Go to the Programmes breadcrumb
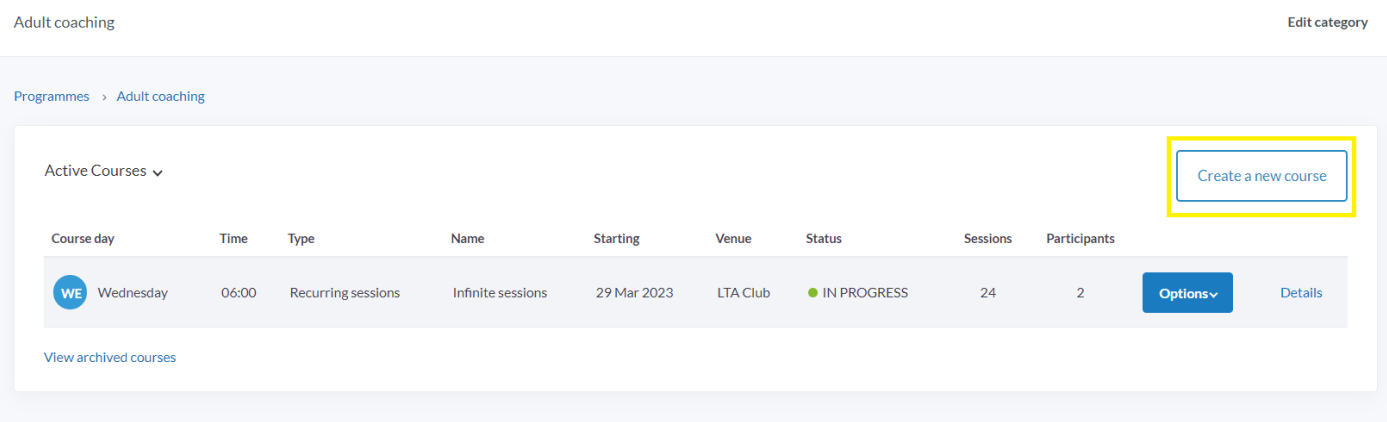The height and width of the screenshot is (422, 1387). (x=52, y=97)
